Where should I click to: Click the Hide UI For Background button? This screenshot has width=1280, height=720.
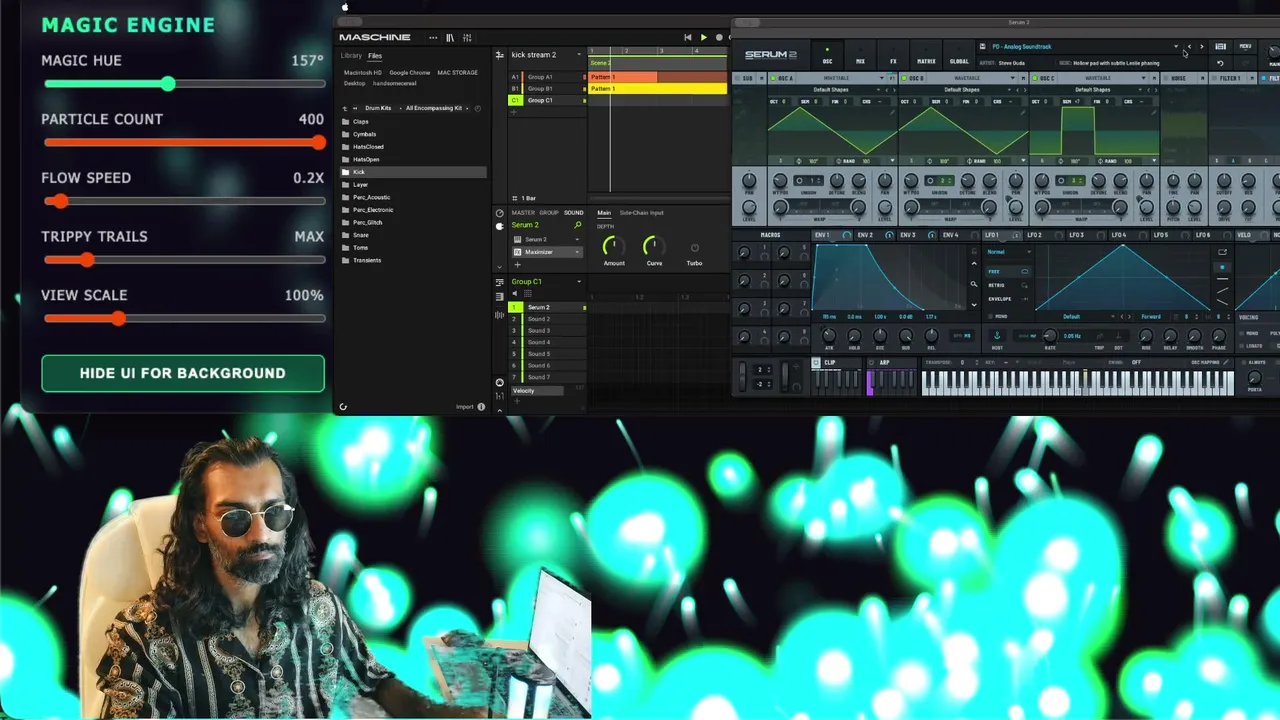183,373
